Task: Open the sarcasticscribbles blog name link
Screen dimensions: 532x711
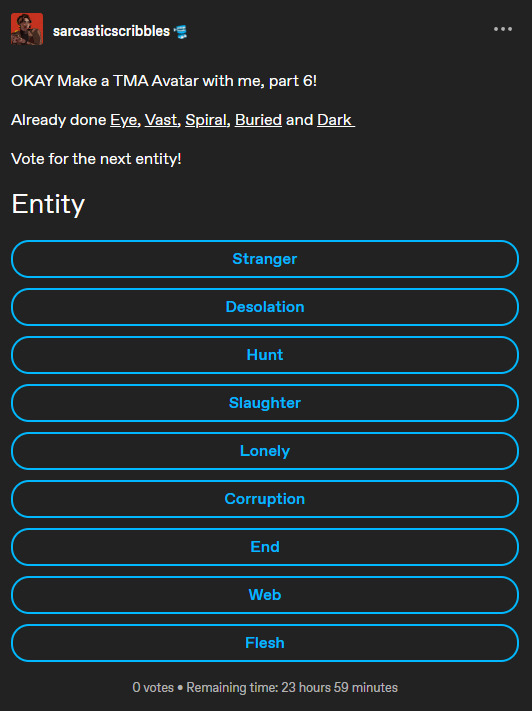Action: pos(111,31)
